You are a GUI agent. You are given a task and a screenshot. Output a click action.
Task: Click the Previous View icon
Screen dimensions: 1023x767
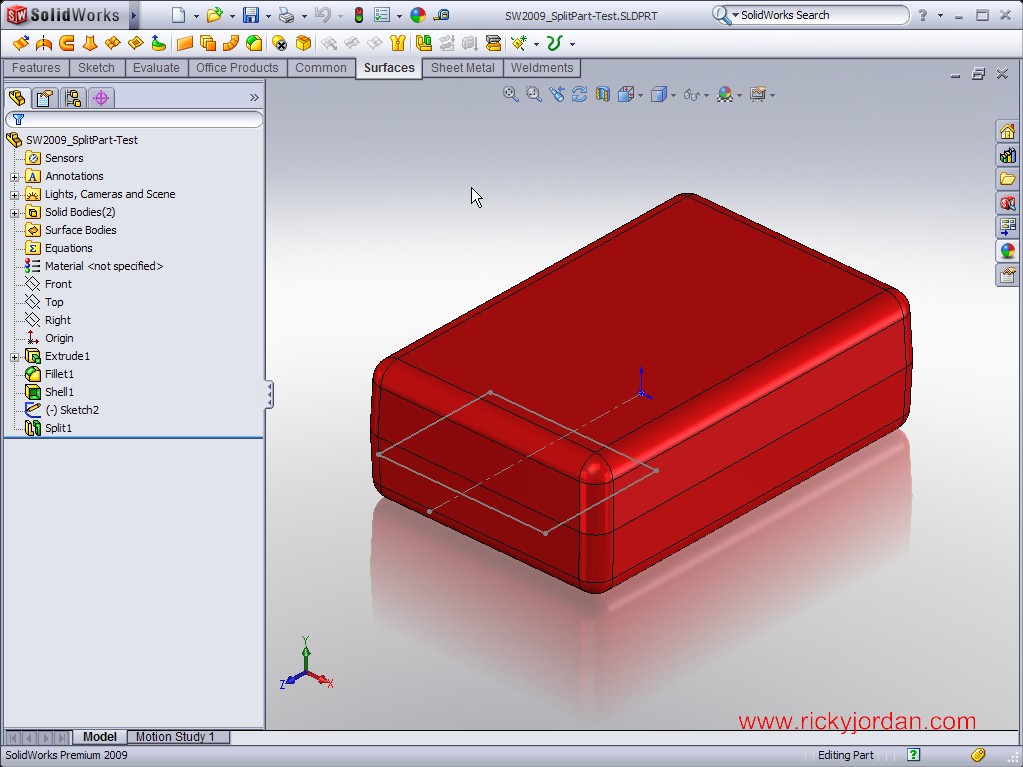click(x=557, y=95)
